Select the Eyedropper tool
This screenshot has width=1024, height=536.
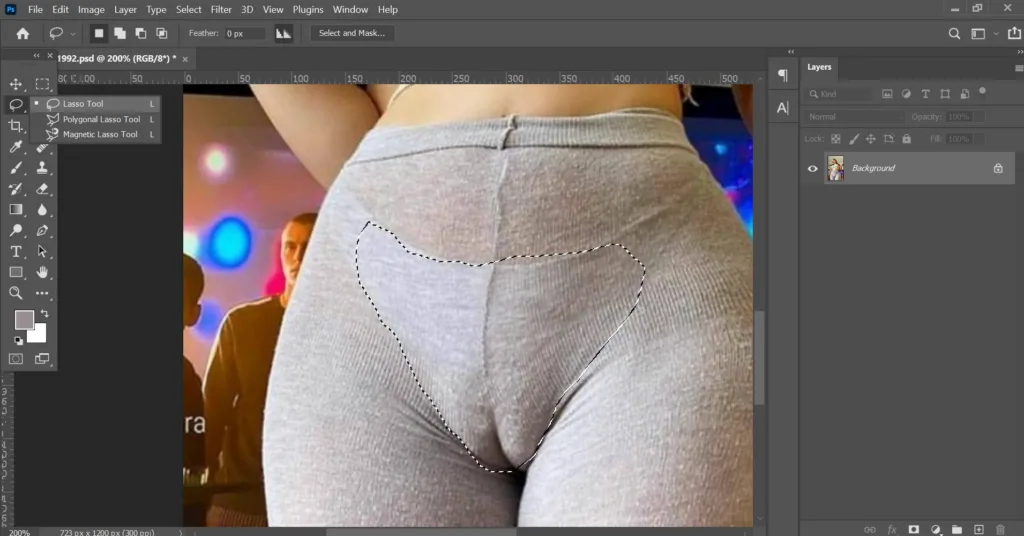[16, 147]
